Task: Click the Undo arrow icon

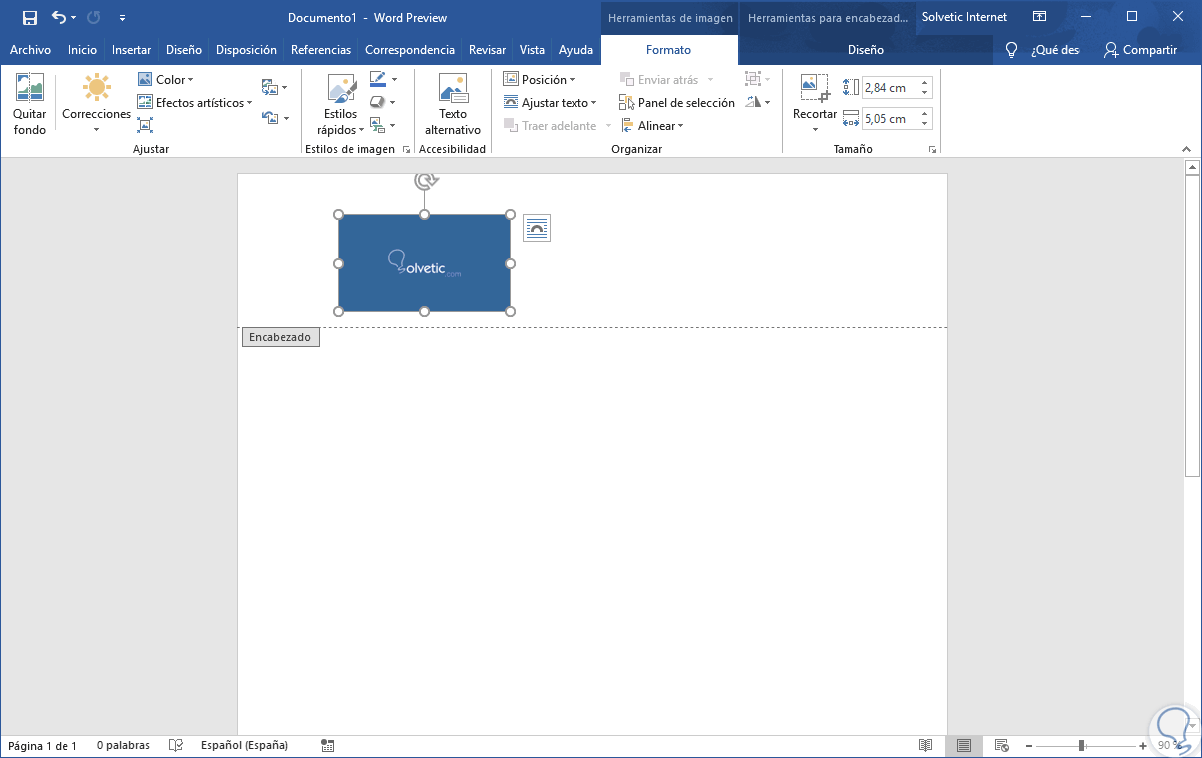Action: (59, 17)
